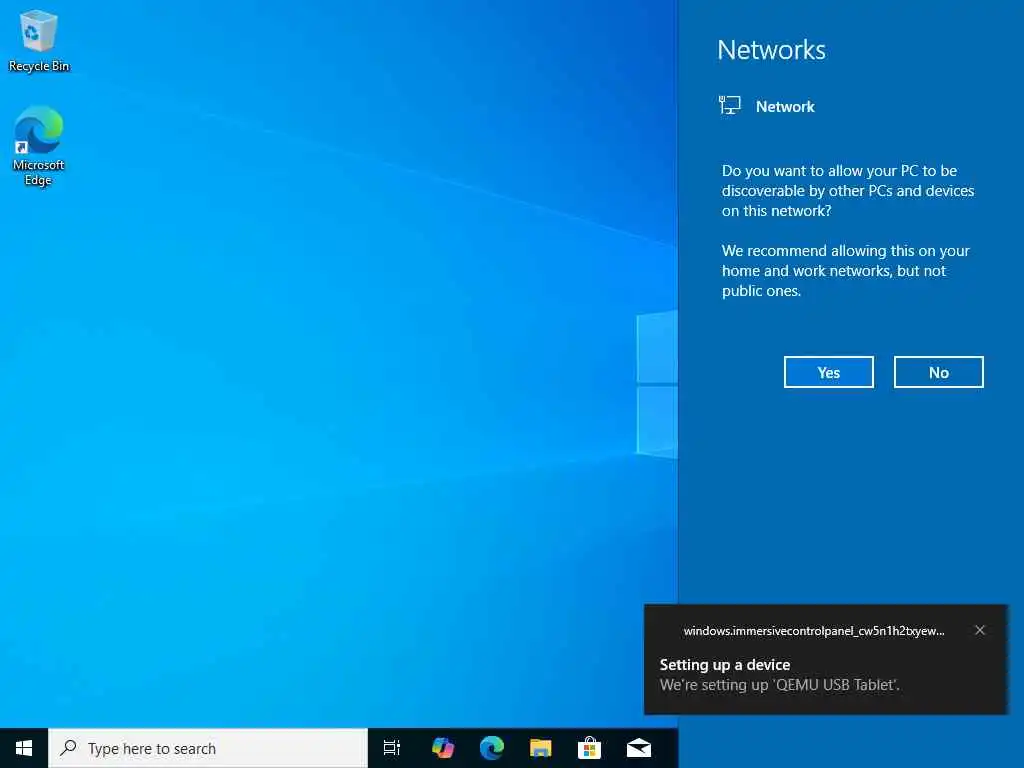Click the windows.immersivecontrolpanel notification title
The width and height of the screenshot is (1024, 768).
click(x=814, y=631)
